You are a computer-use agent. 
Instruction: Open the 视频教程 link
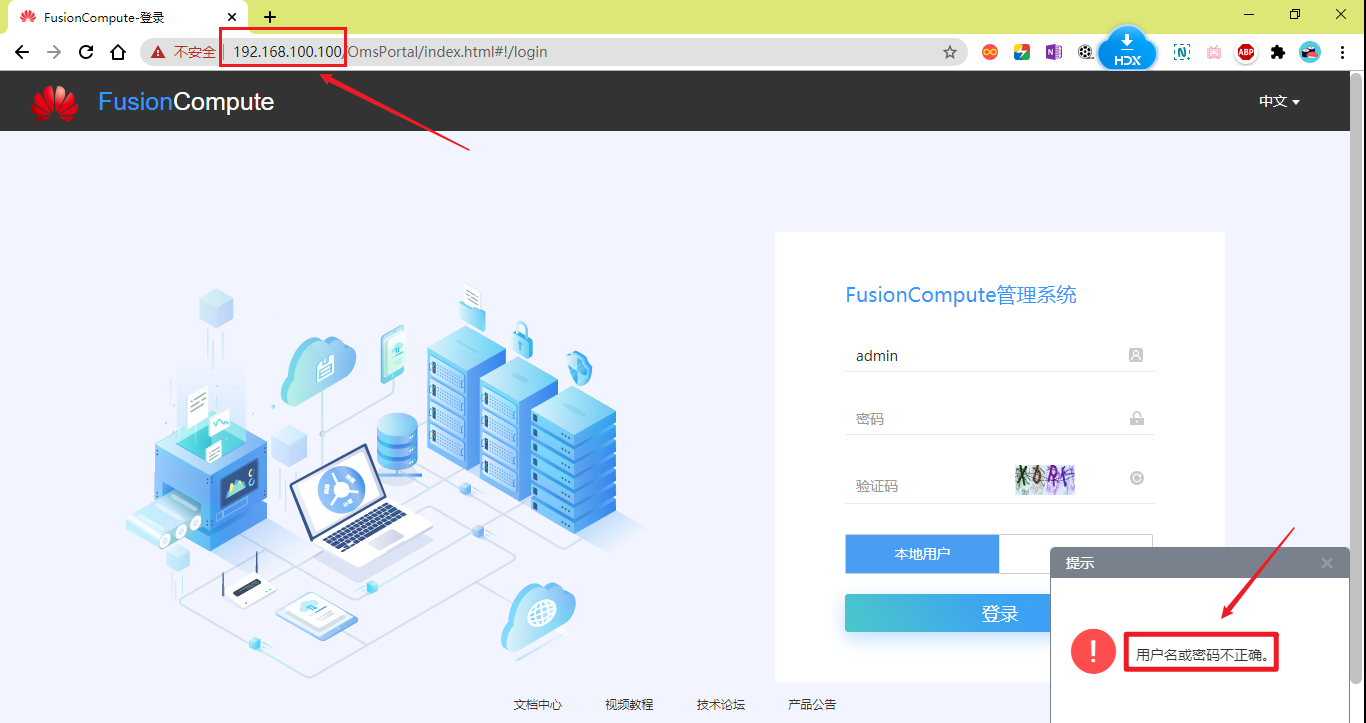(629, 704)
